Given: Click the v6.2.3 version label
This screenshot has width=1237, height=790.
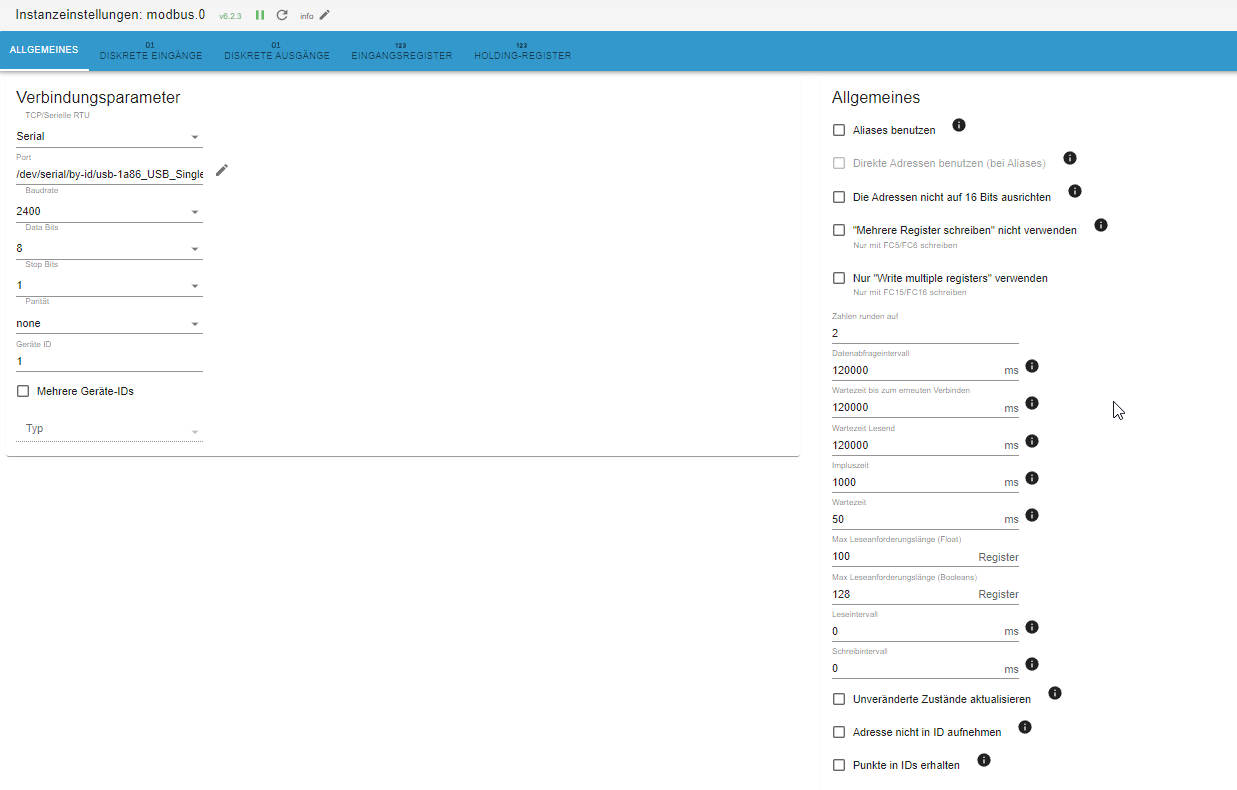Looking at the screenshot, I should pos(230,16).
